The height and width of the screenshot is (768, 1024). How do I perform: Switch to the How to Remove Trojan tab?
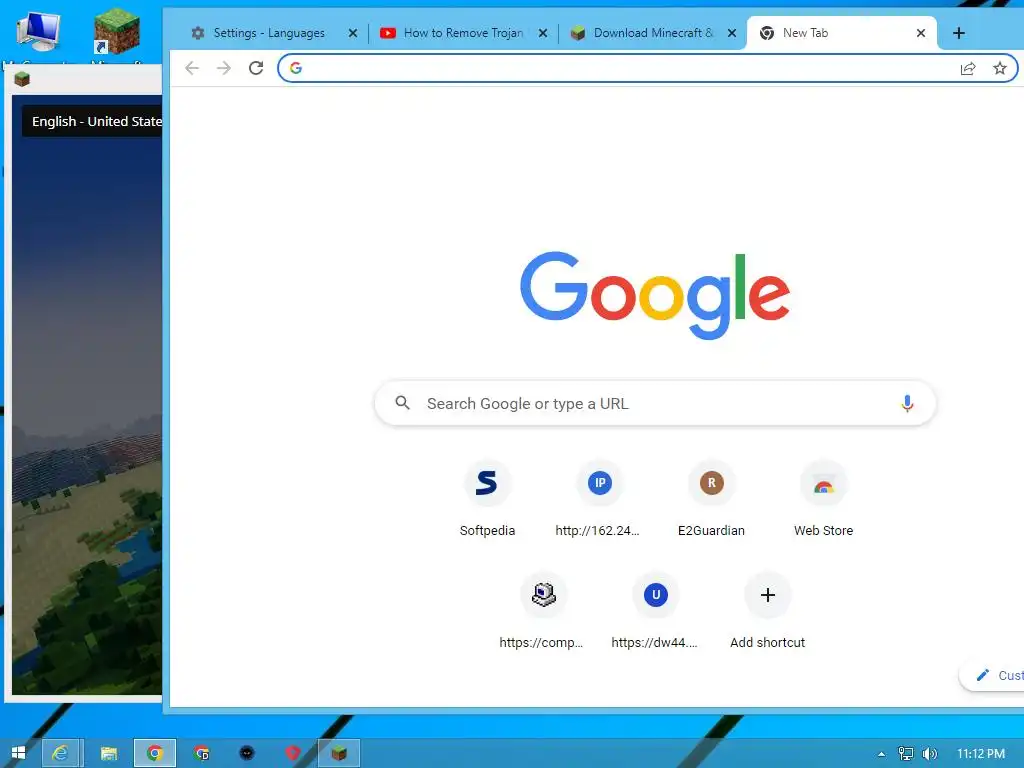(463, 33)
